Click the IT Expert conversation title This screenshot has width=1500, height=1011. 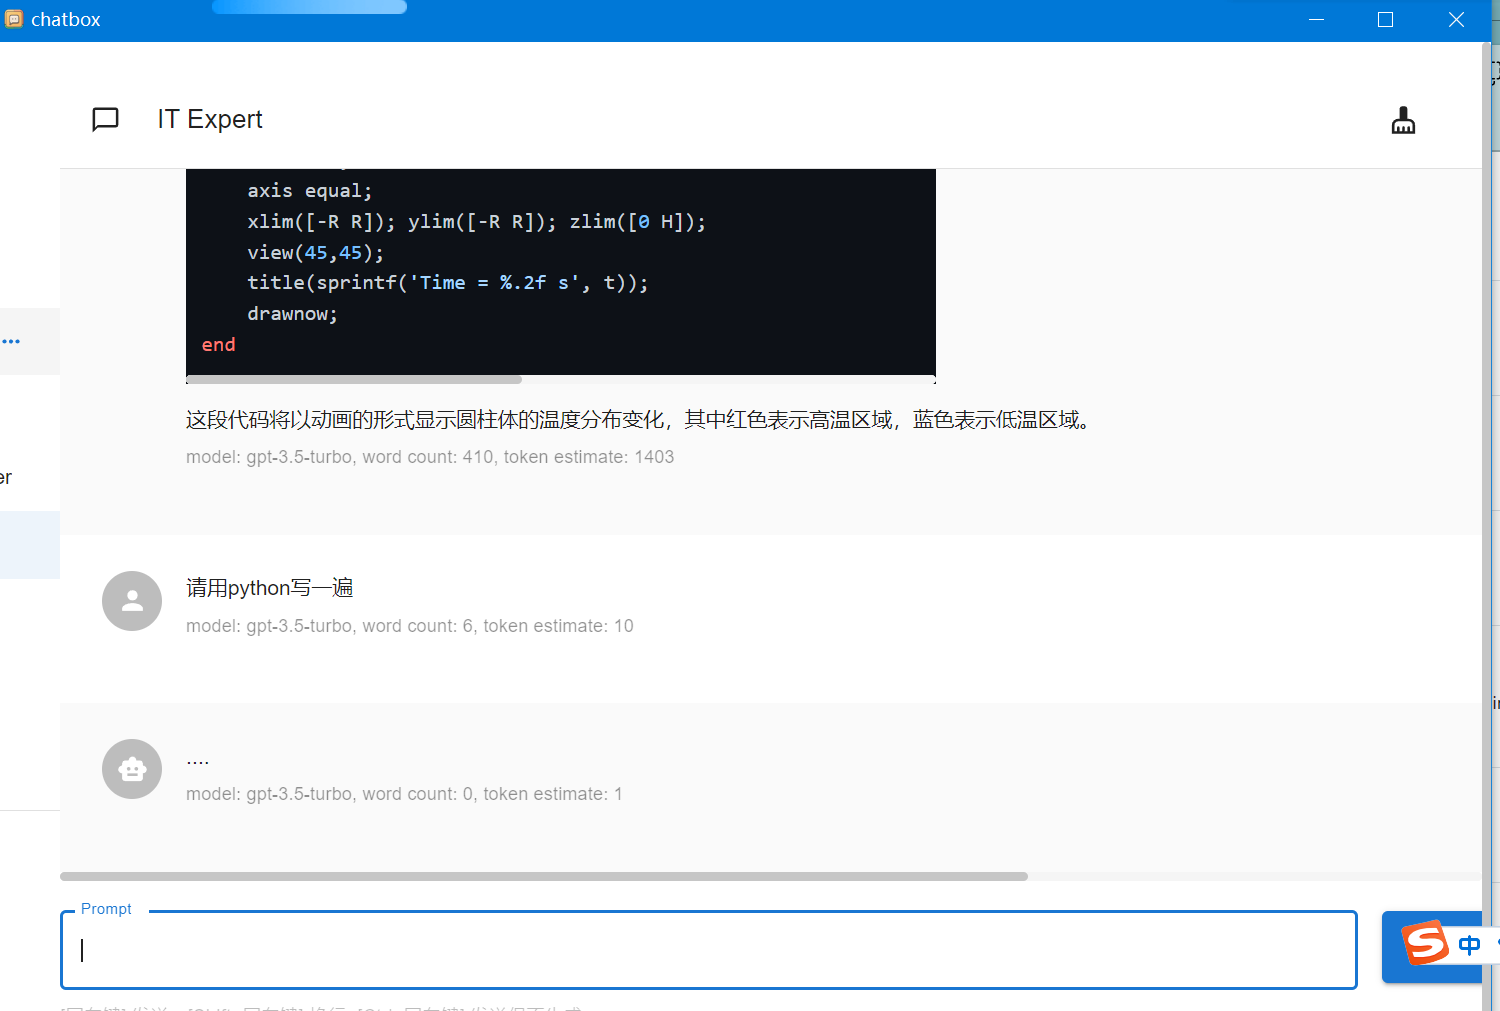click(209, 119)
